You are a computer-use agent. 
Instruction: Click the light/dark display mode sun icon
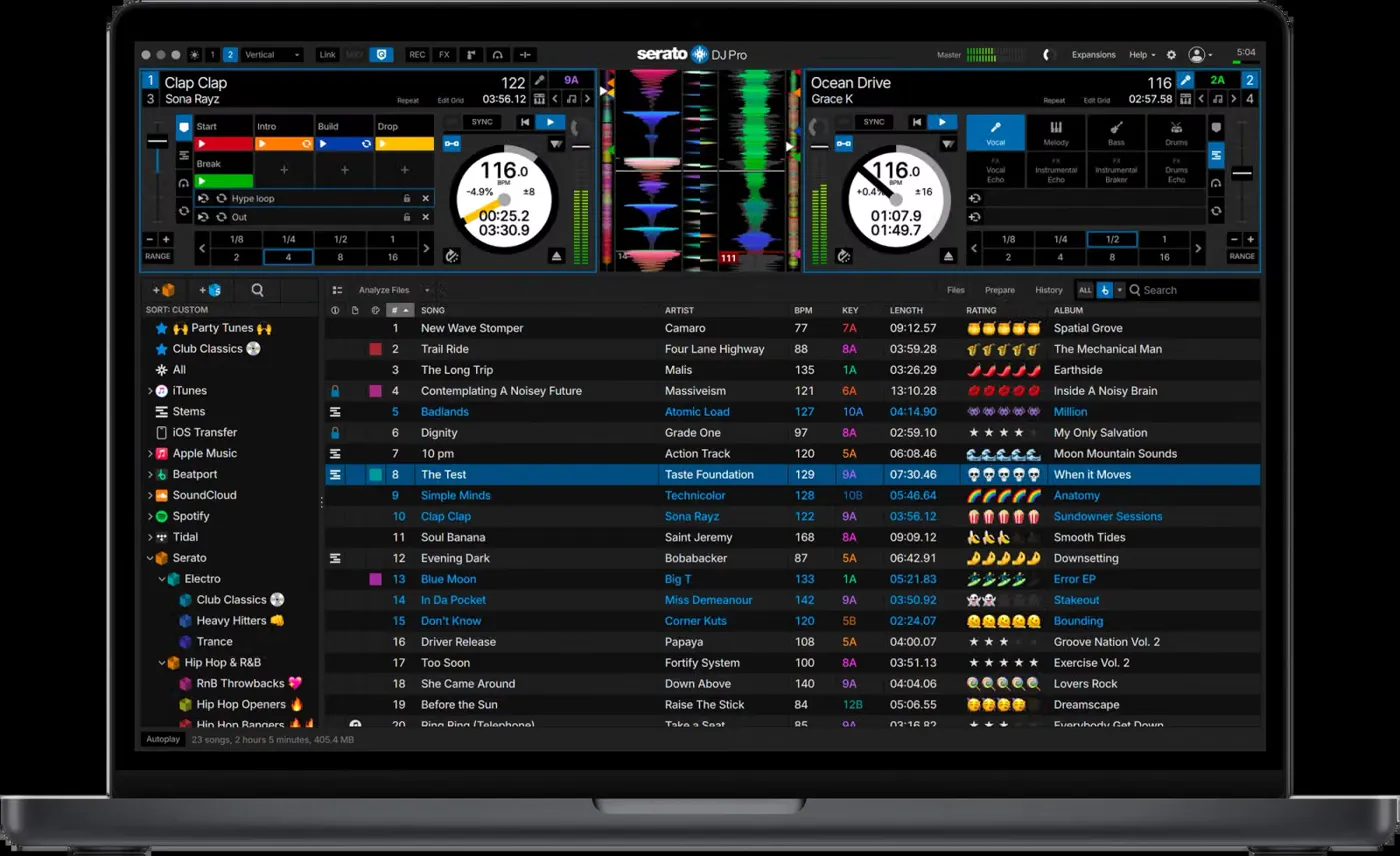point(194,55)
